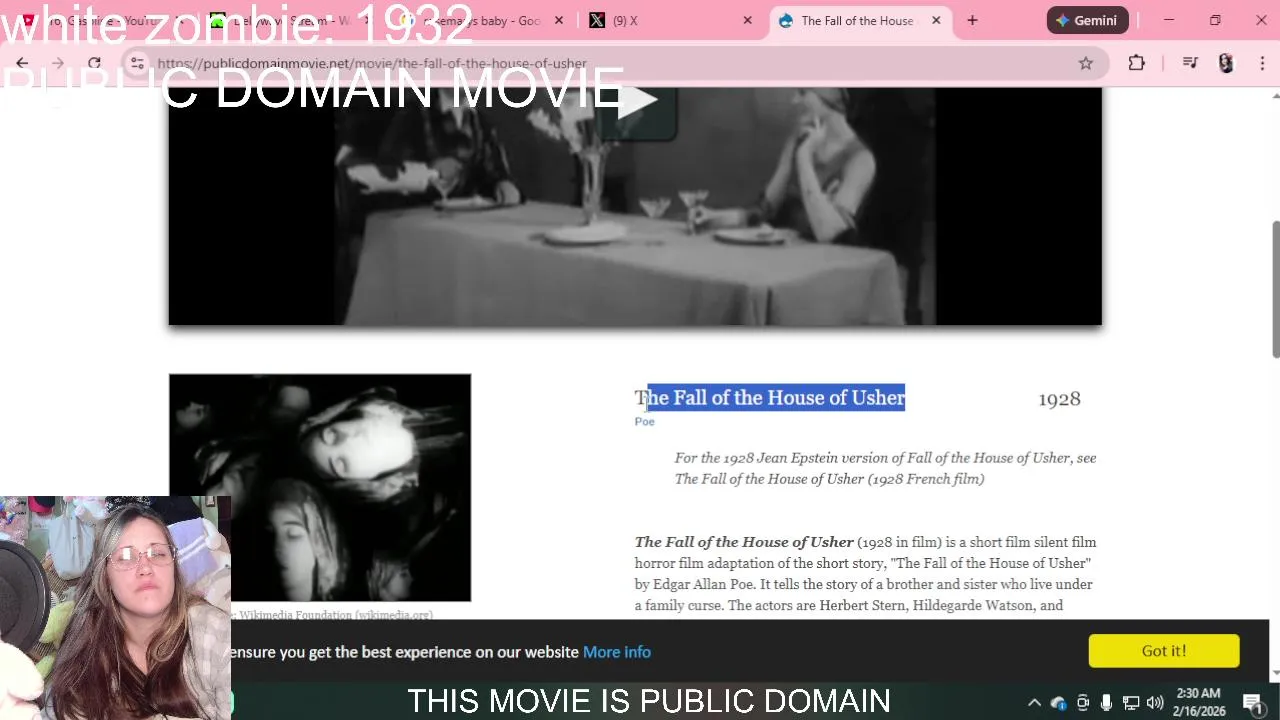Screen dimensions: 1280x720
Task: Click the italic note about Jean Epstein version
Action: (885, 468)
